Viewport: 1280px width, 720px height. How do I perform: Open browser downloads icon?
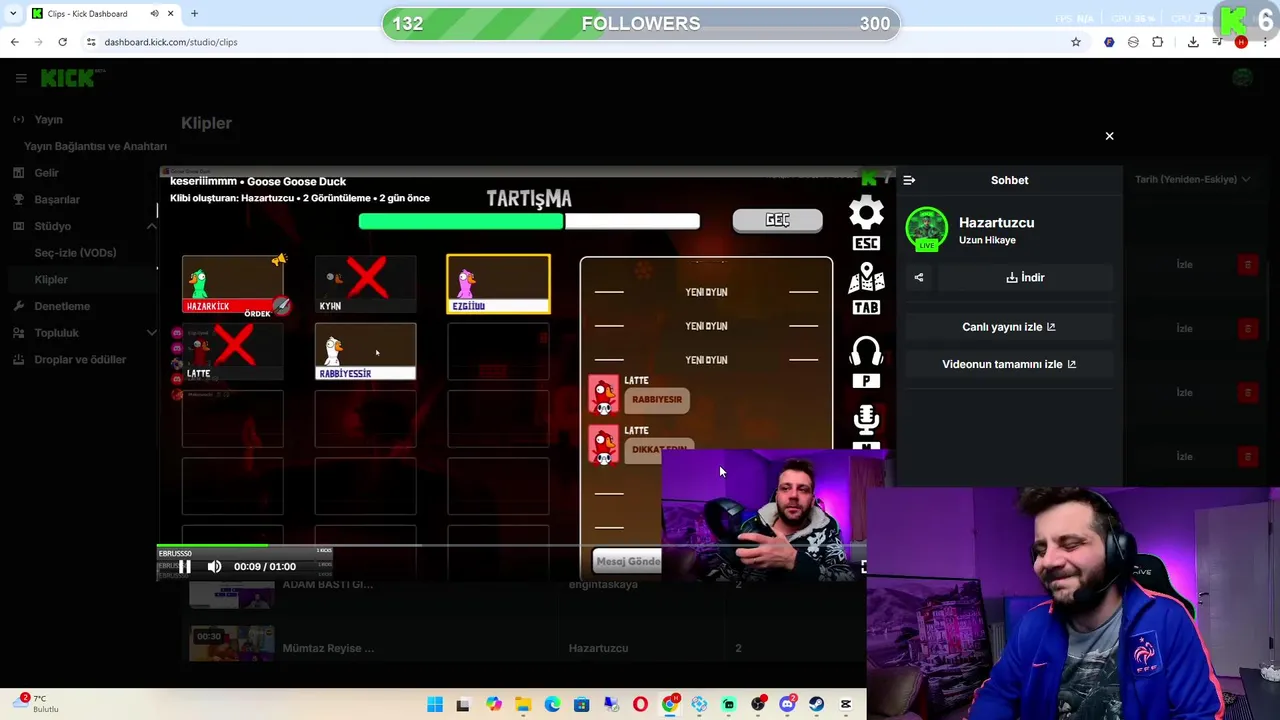click(x=1193, y=42)
